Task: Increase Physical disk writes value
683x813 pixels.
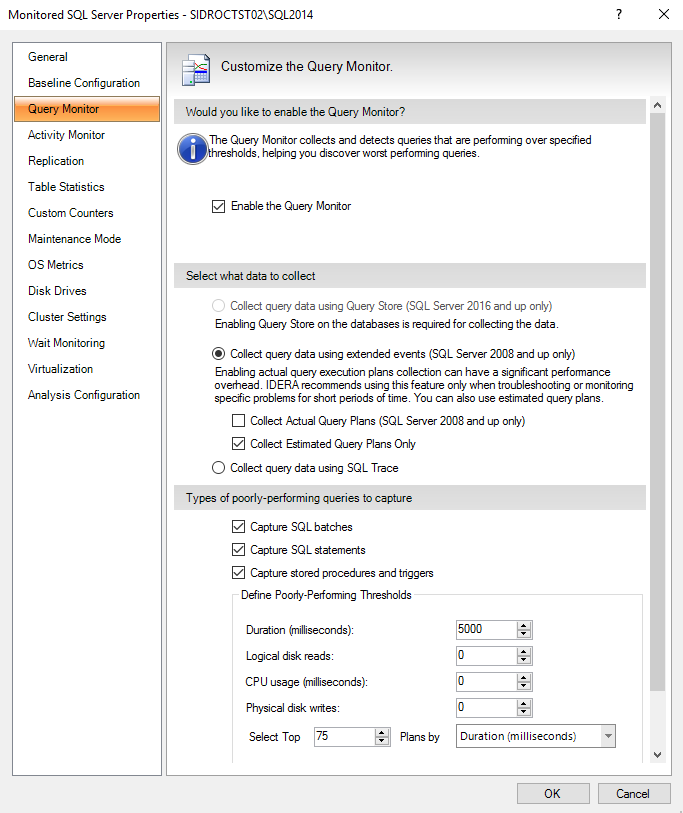Action: [524, 704]
